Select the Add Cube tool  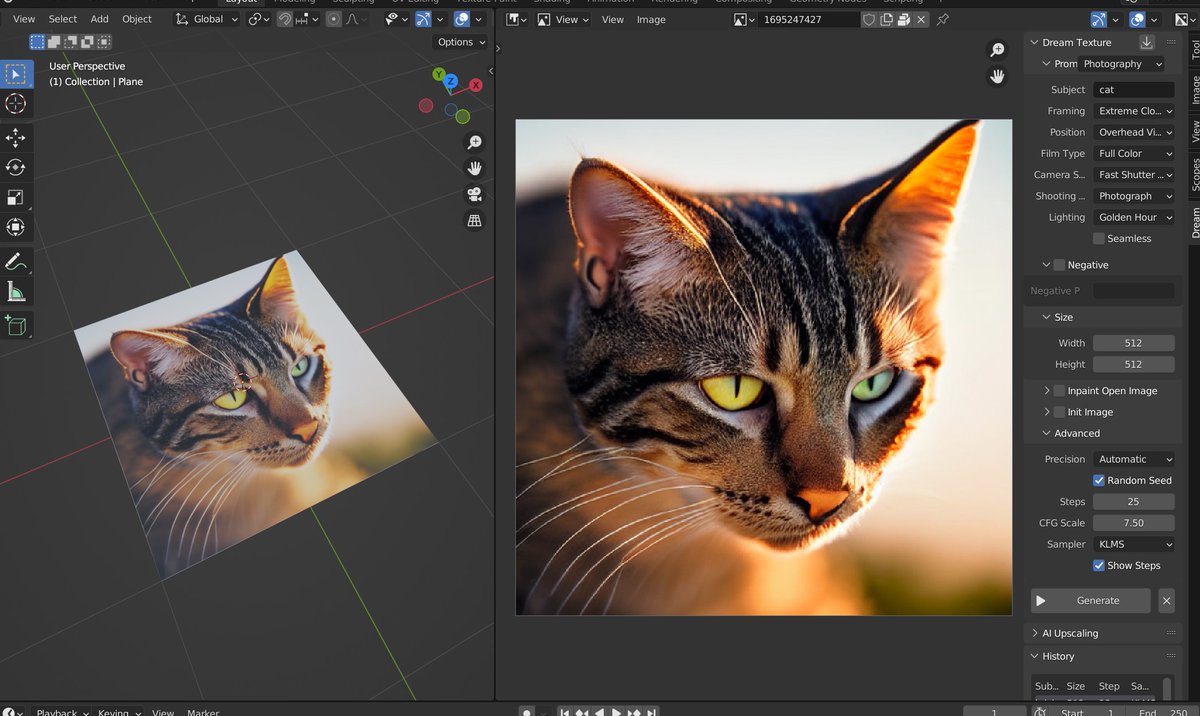(16, 325)
